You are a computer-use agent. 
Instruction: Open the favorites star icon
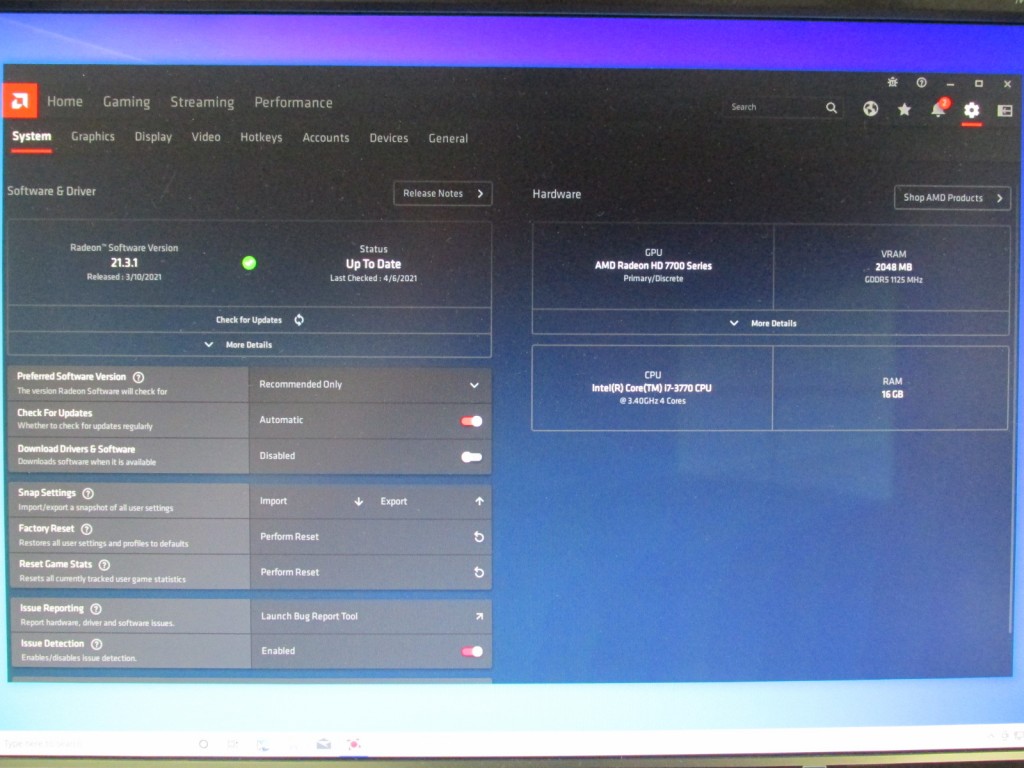pos(904,110)
